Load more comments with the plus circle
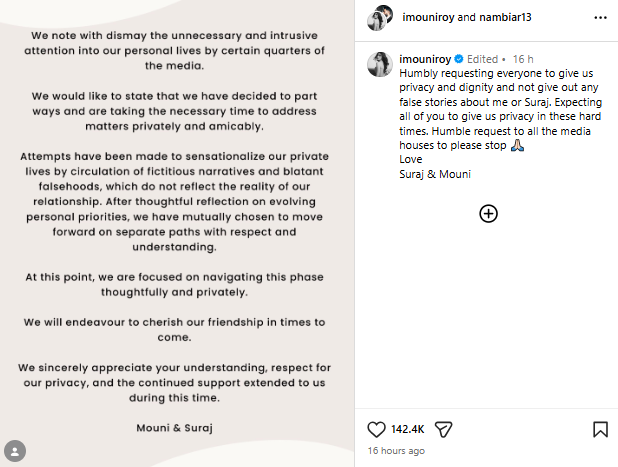Screen dimensions: 618x467 tap(488, 214)
